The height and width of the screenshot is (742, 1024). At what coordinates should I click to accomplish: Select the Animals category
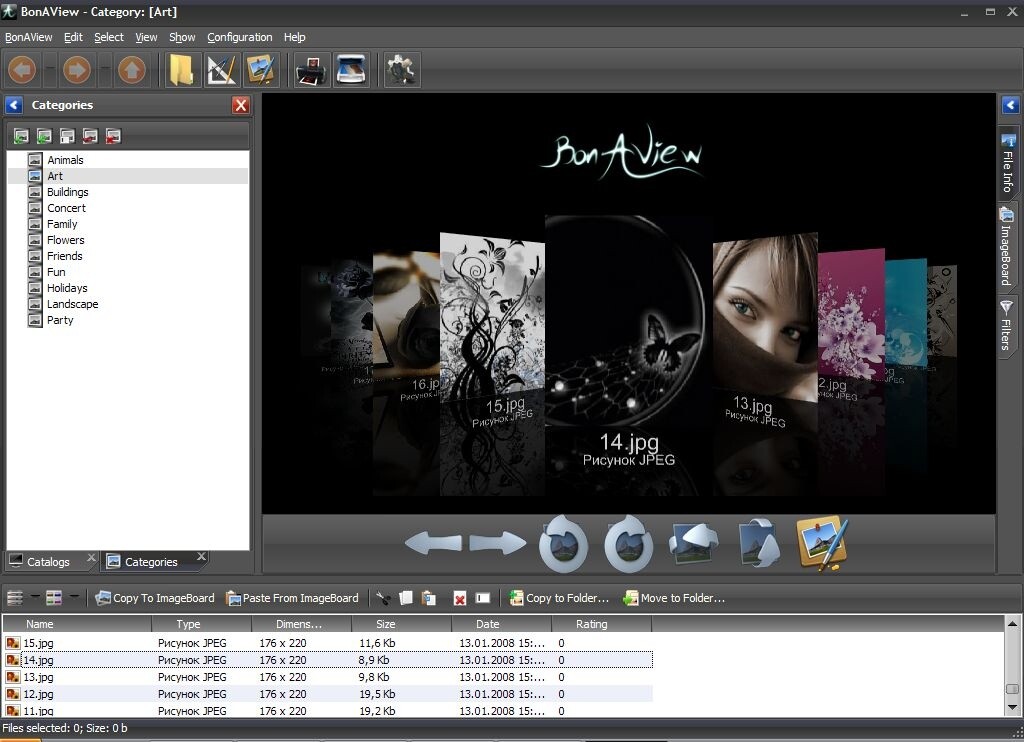pos(65,160)
